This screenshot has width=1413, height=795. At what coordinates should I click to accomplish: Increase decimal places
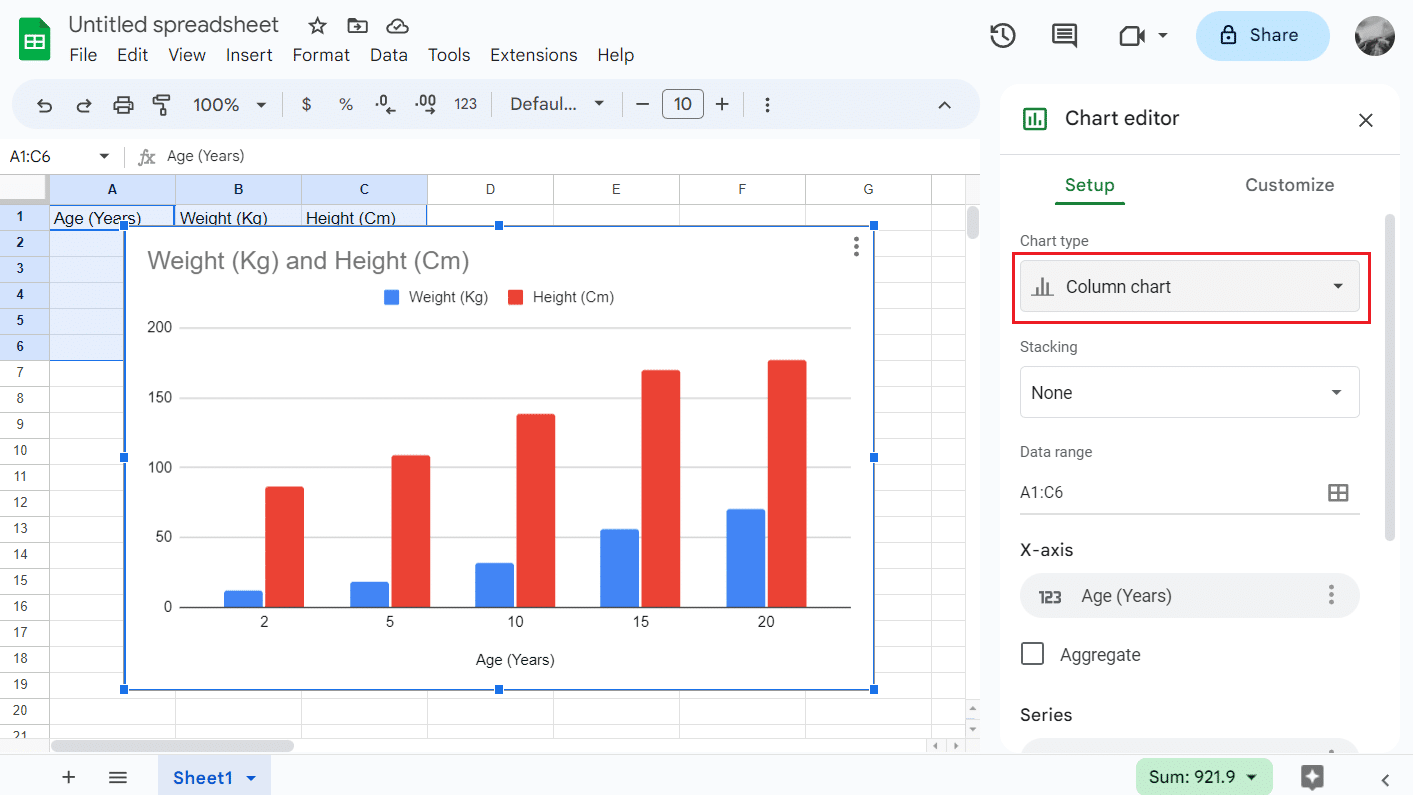click(424, 103)
